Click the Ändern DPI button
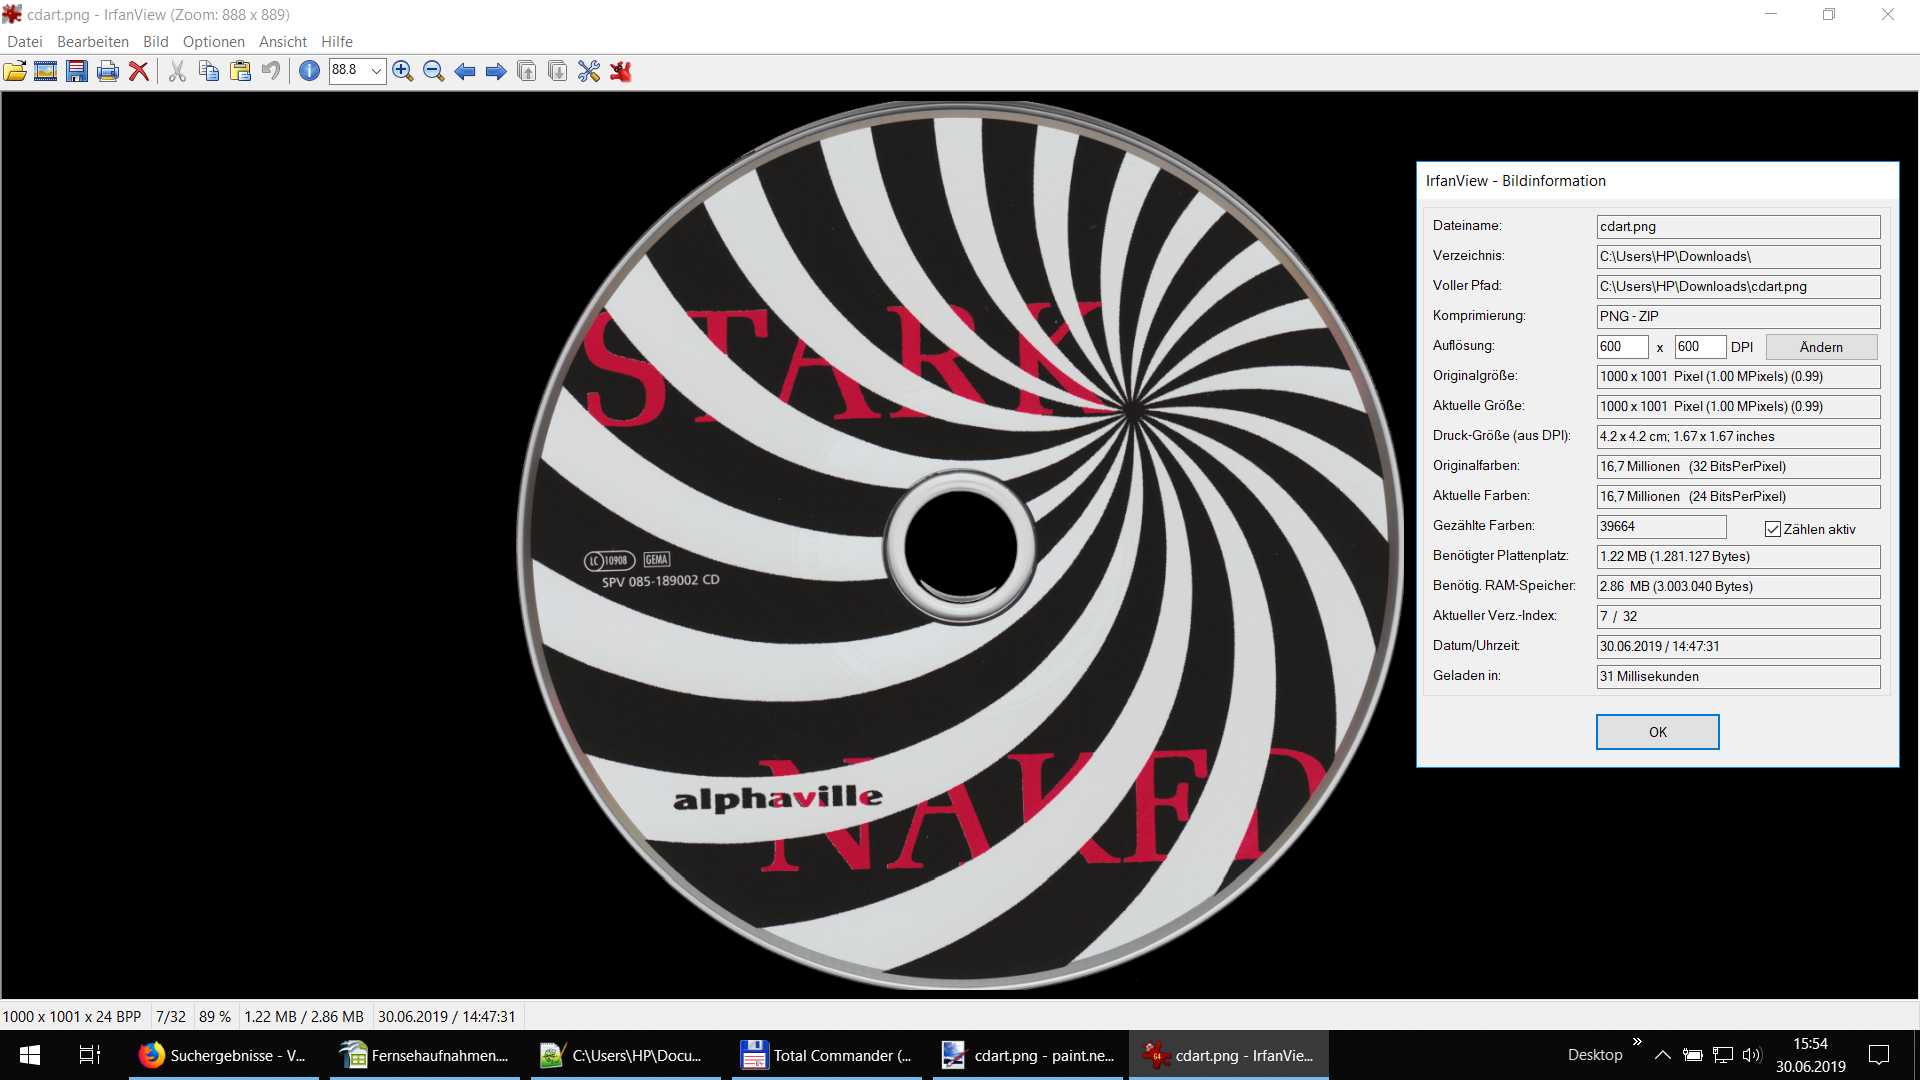Image resolution: width=1920 pixels, height=1080 pixels. tap(1821, 347)
